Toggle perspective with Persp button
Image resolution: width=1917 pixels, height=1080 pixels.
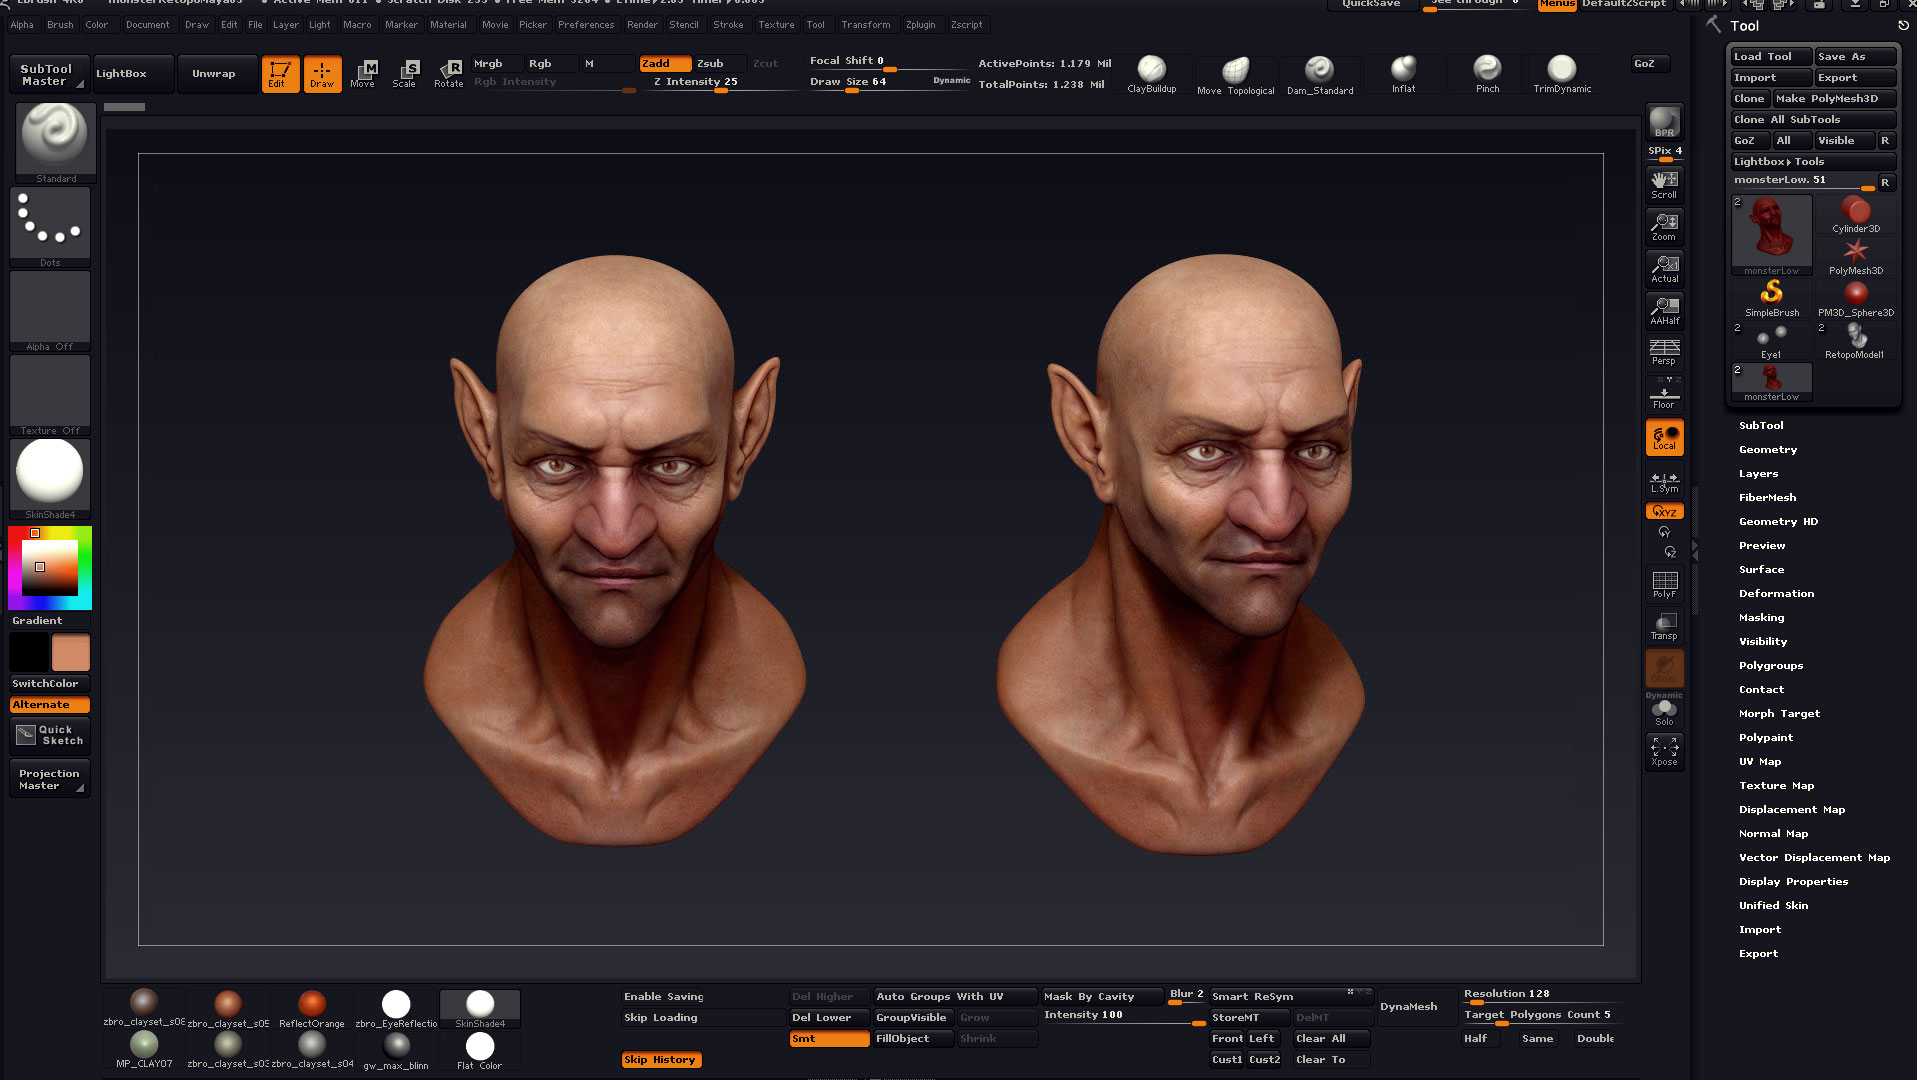click(1664, 352)
